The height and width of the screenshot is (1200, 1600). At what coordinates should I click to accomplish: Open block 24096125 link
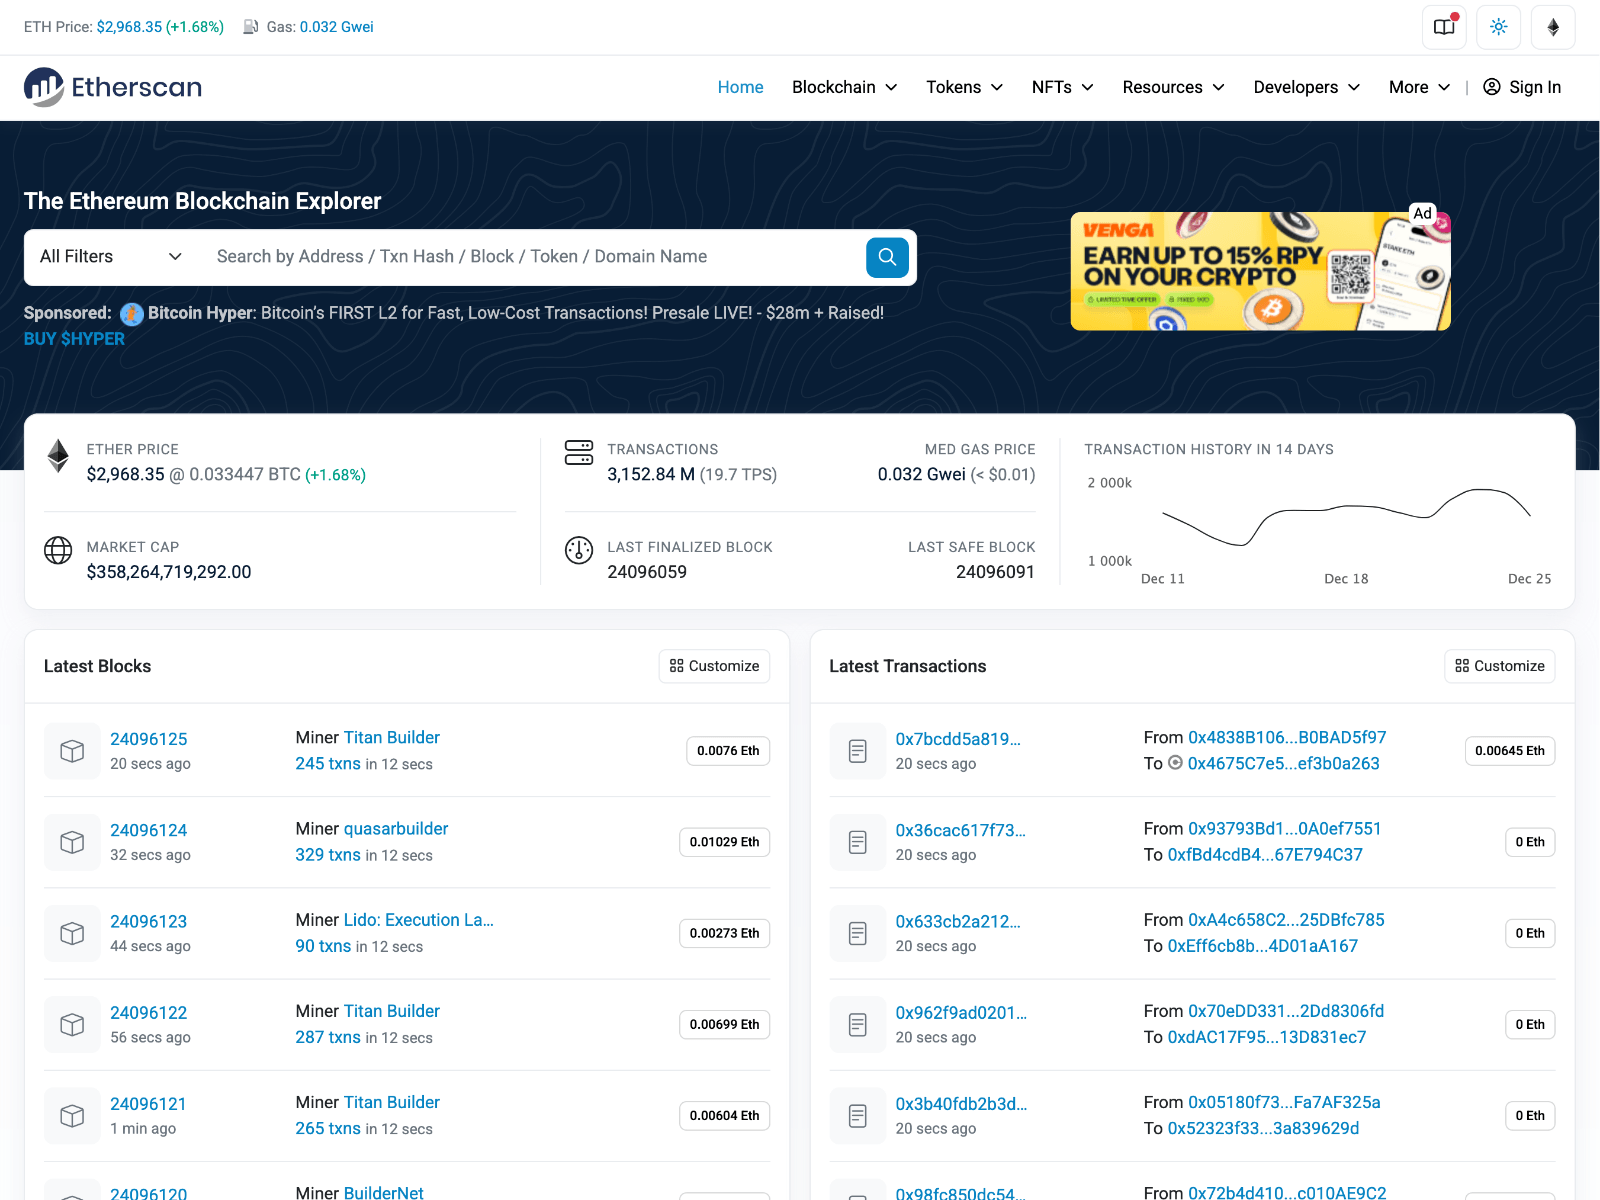tap(149, 739)
